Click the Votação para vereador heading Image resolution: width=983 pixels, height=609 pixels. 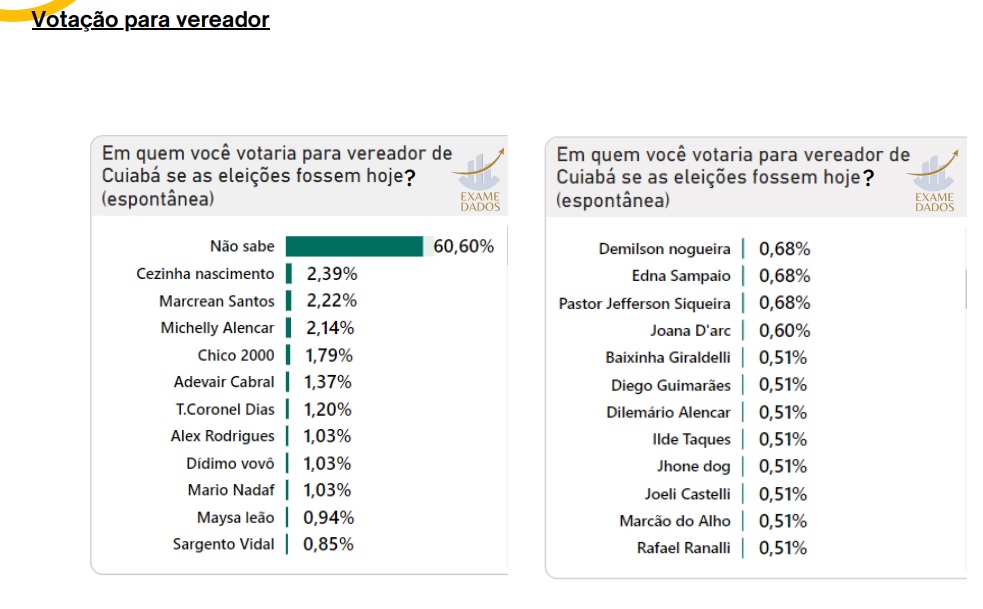[x=150, y=19]
